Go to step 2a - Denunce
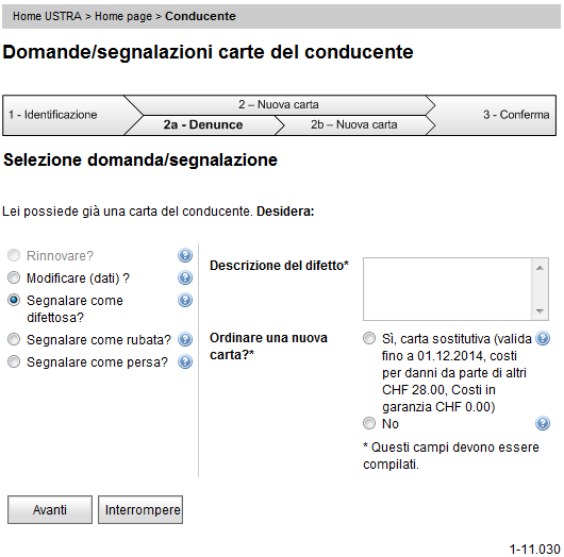The height and width of the screenshot is (557, 564). (x=203, y=125)
